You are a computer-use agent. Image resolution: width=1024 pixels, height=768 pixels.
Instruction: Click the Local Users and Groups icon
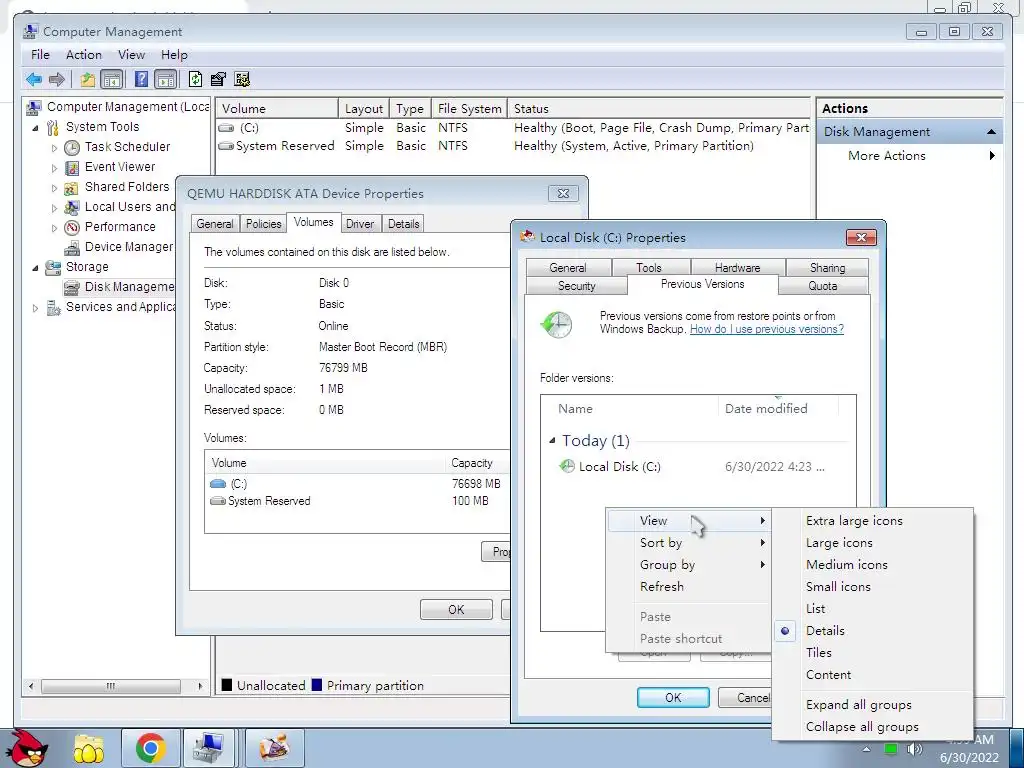(x=72, y=208)
